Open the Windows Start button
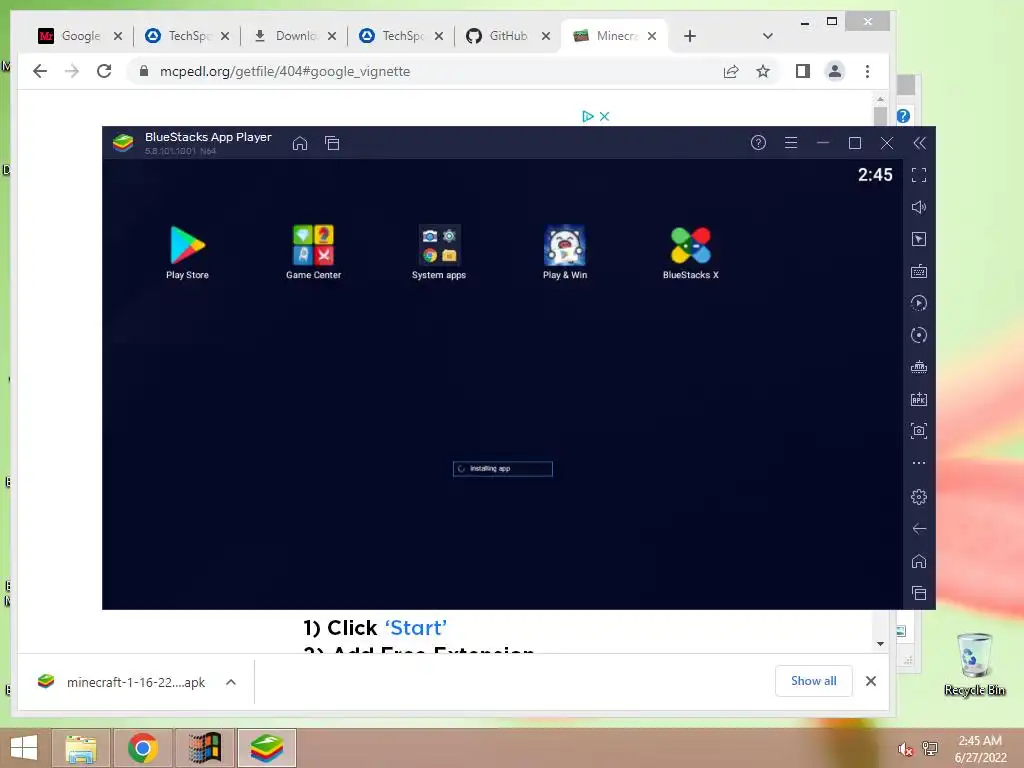This screenshot has width=1024, height=768. pos(24,748)
